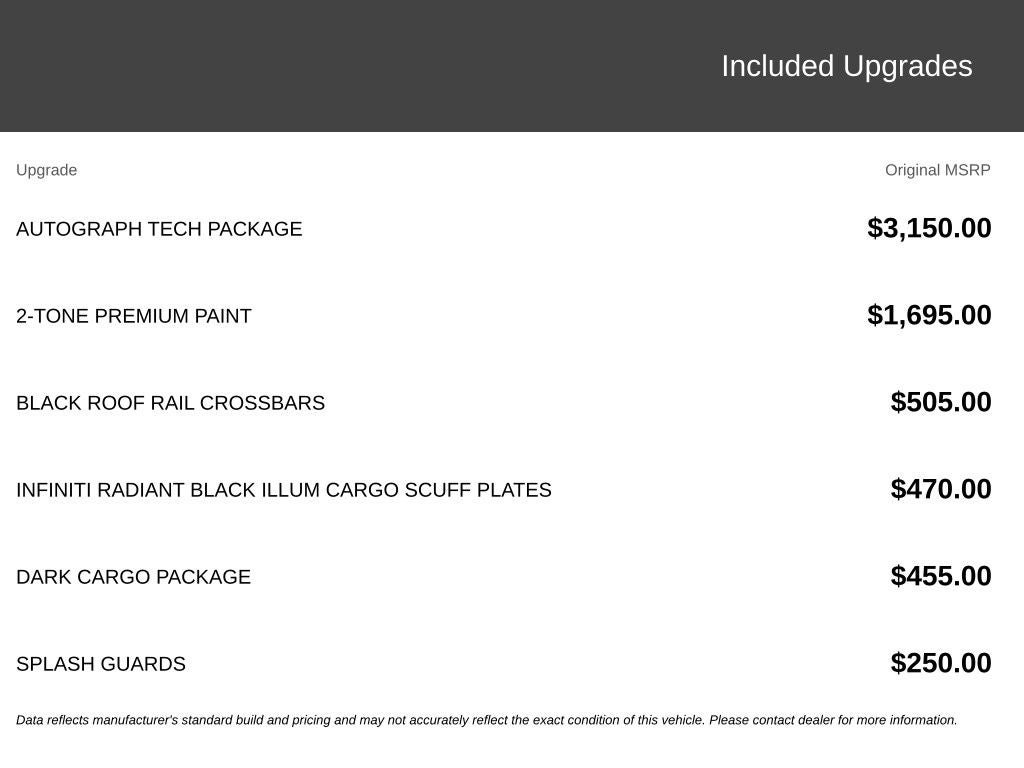The image size is (1024, 768).
Task: Click the AUTOGRAPH TECH PACKAGE row label
Action: point(159,229)
